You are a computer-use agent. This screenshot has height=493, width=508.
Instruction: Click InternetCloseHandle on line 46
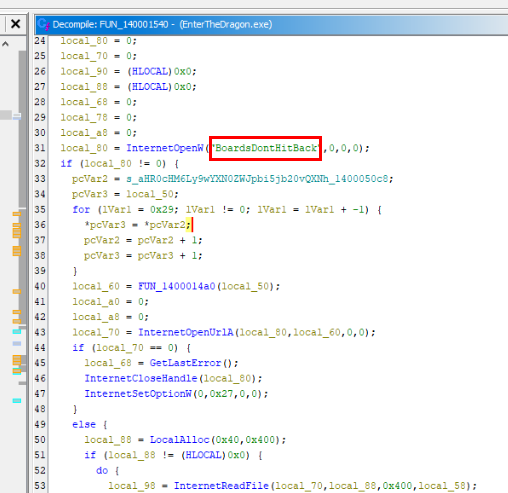click(x=141, y=378)
